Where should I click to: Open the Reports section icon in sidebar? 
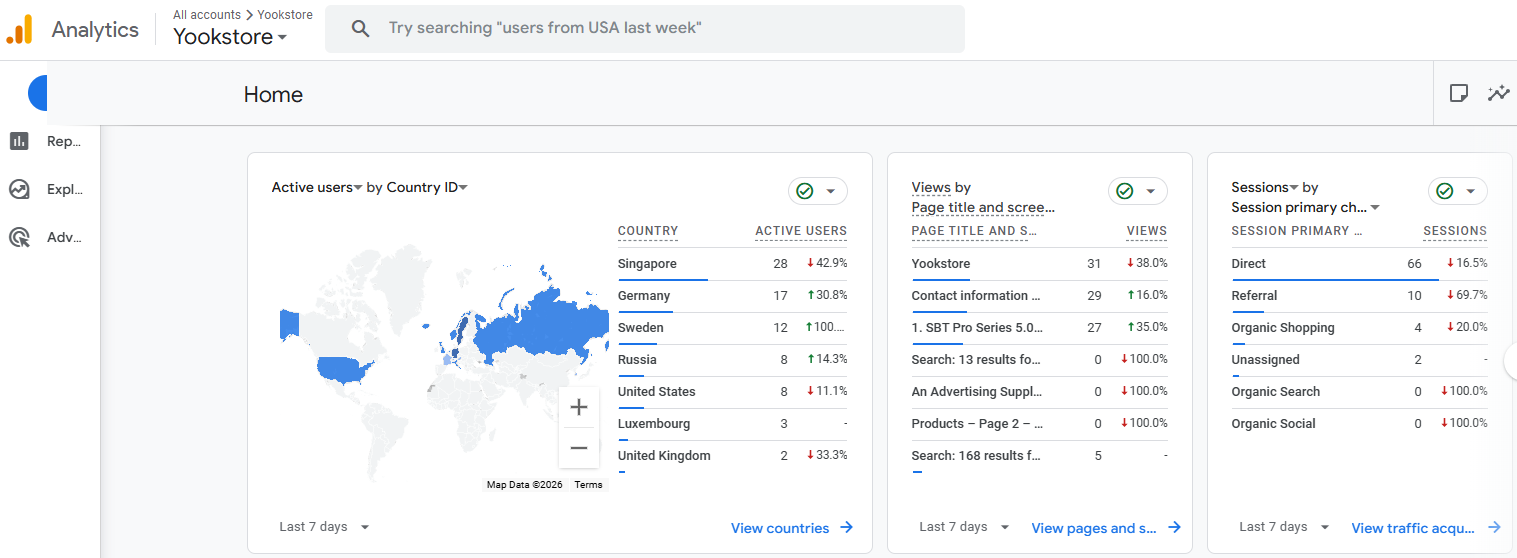pyautogui.click(x=19, y=141)
